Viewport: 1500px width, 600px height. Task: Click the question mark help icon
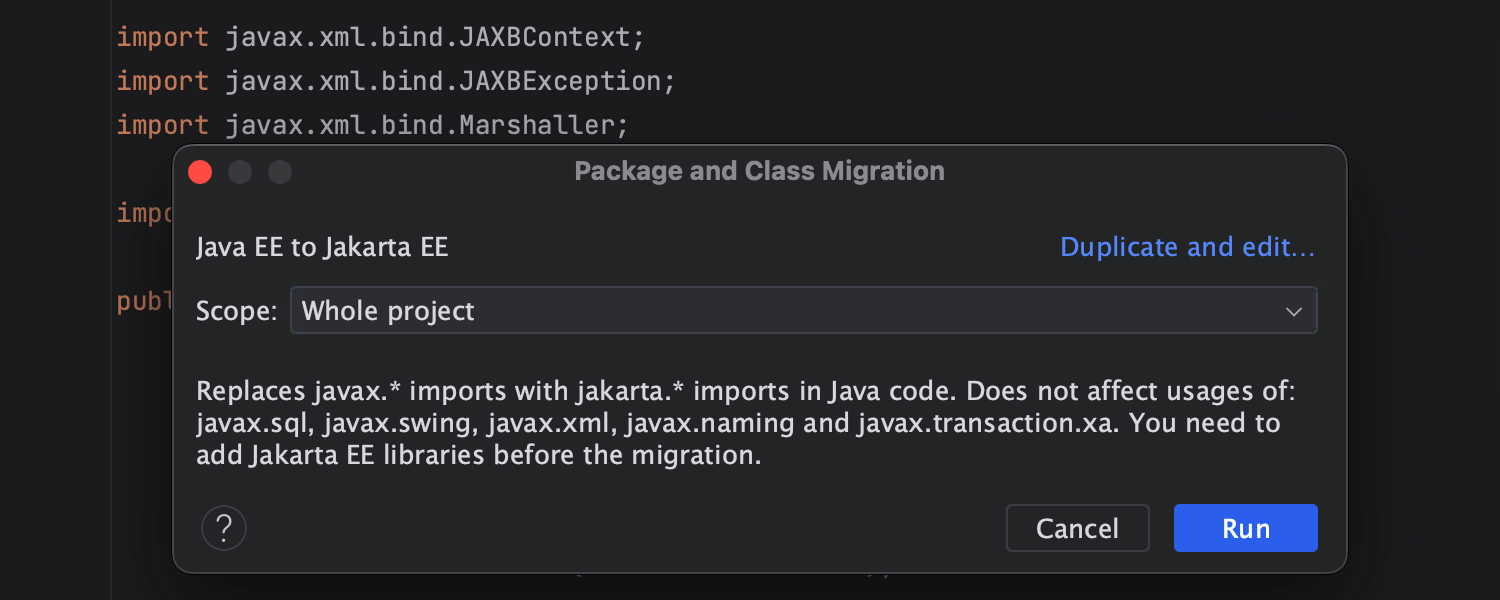224,527
